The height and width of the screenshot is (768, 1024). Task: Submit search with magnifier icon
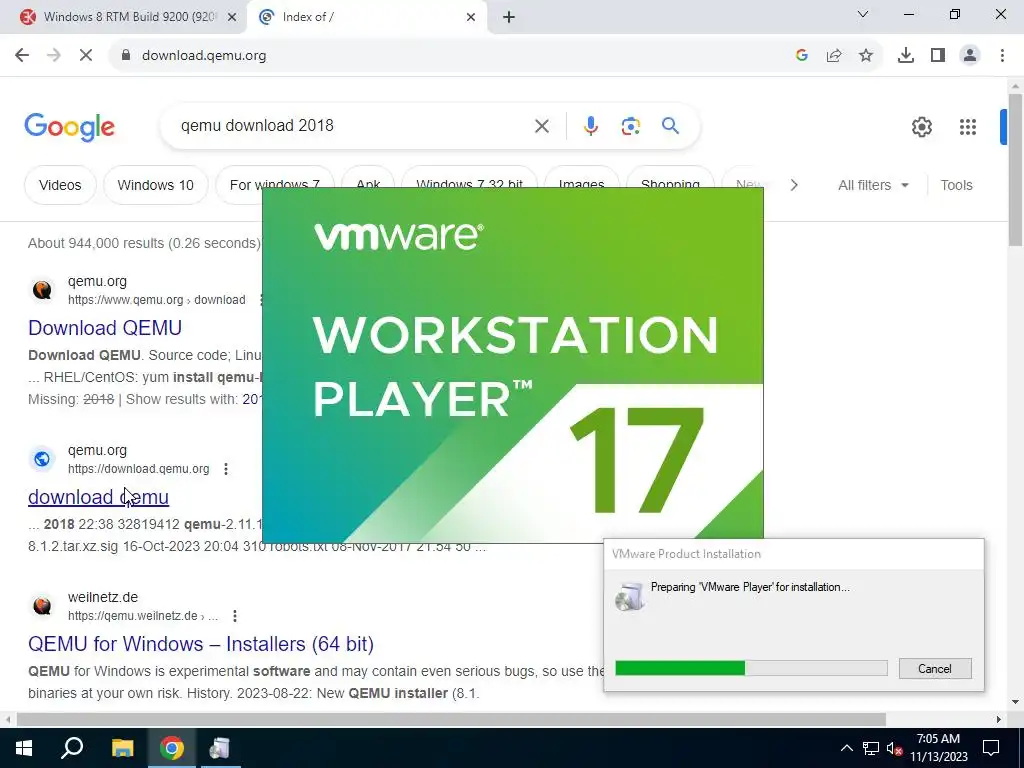tap(670, 125)
